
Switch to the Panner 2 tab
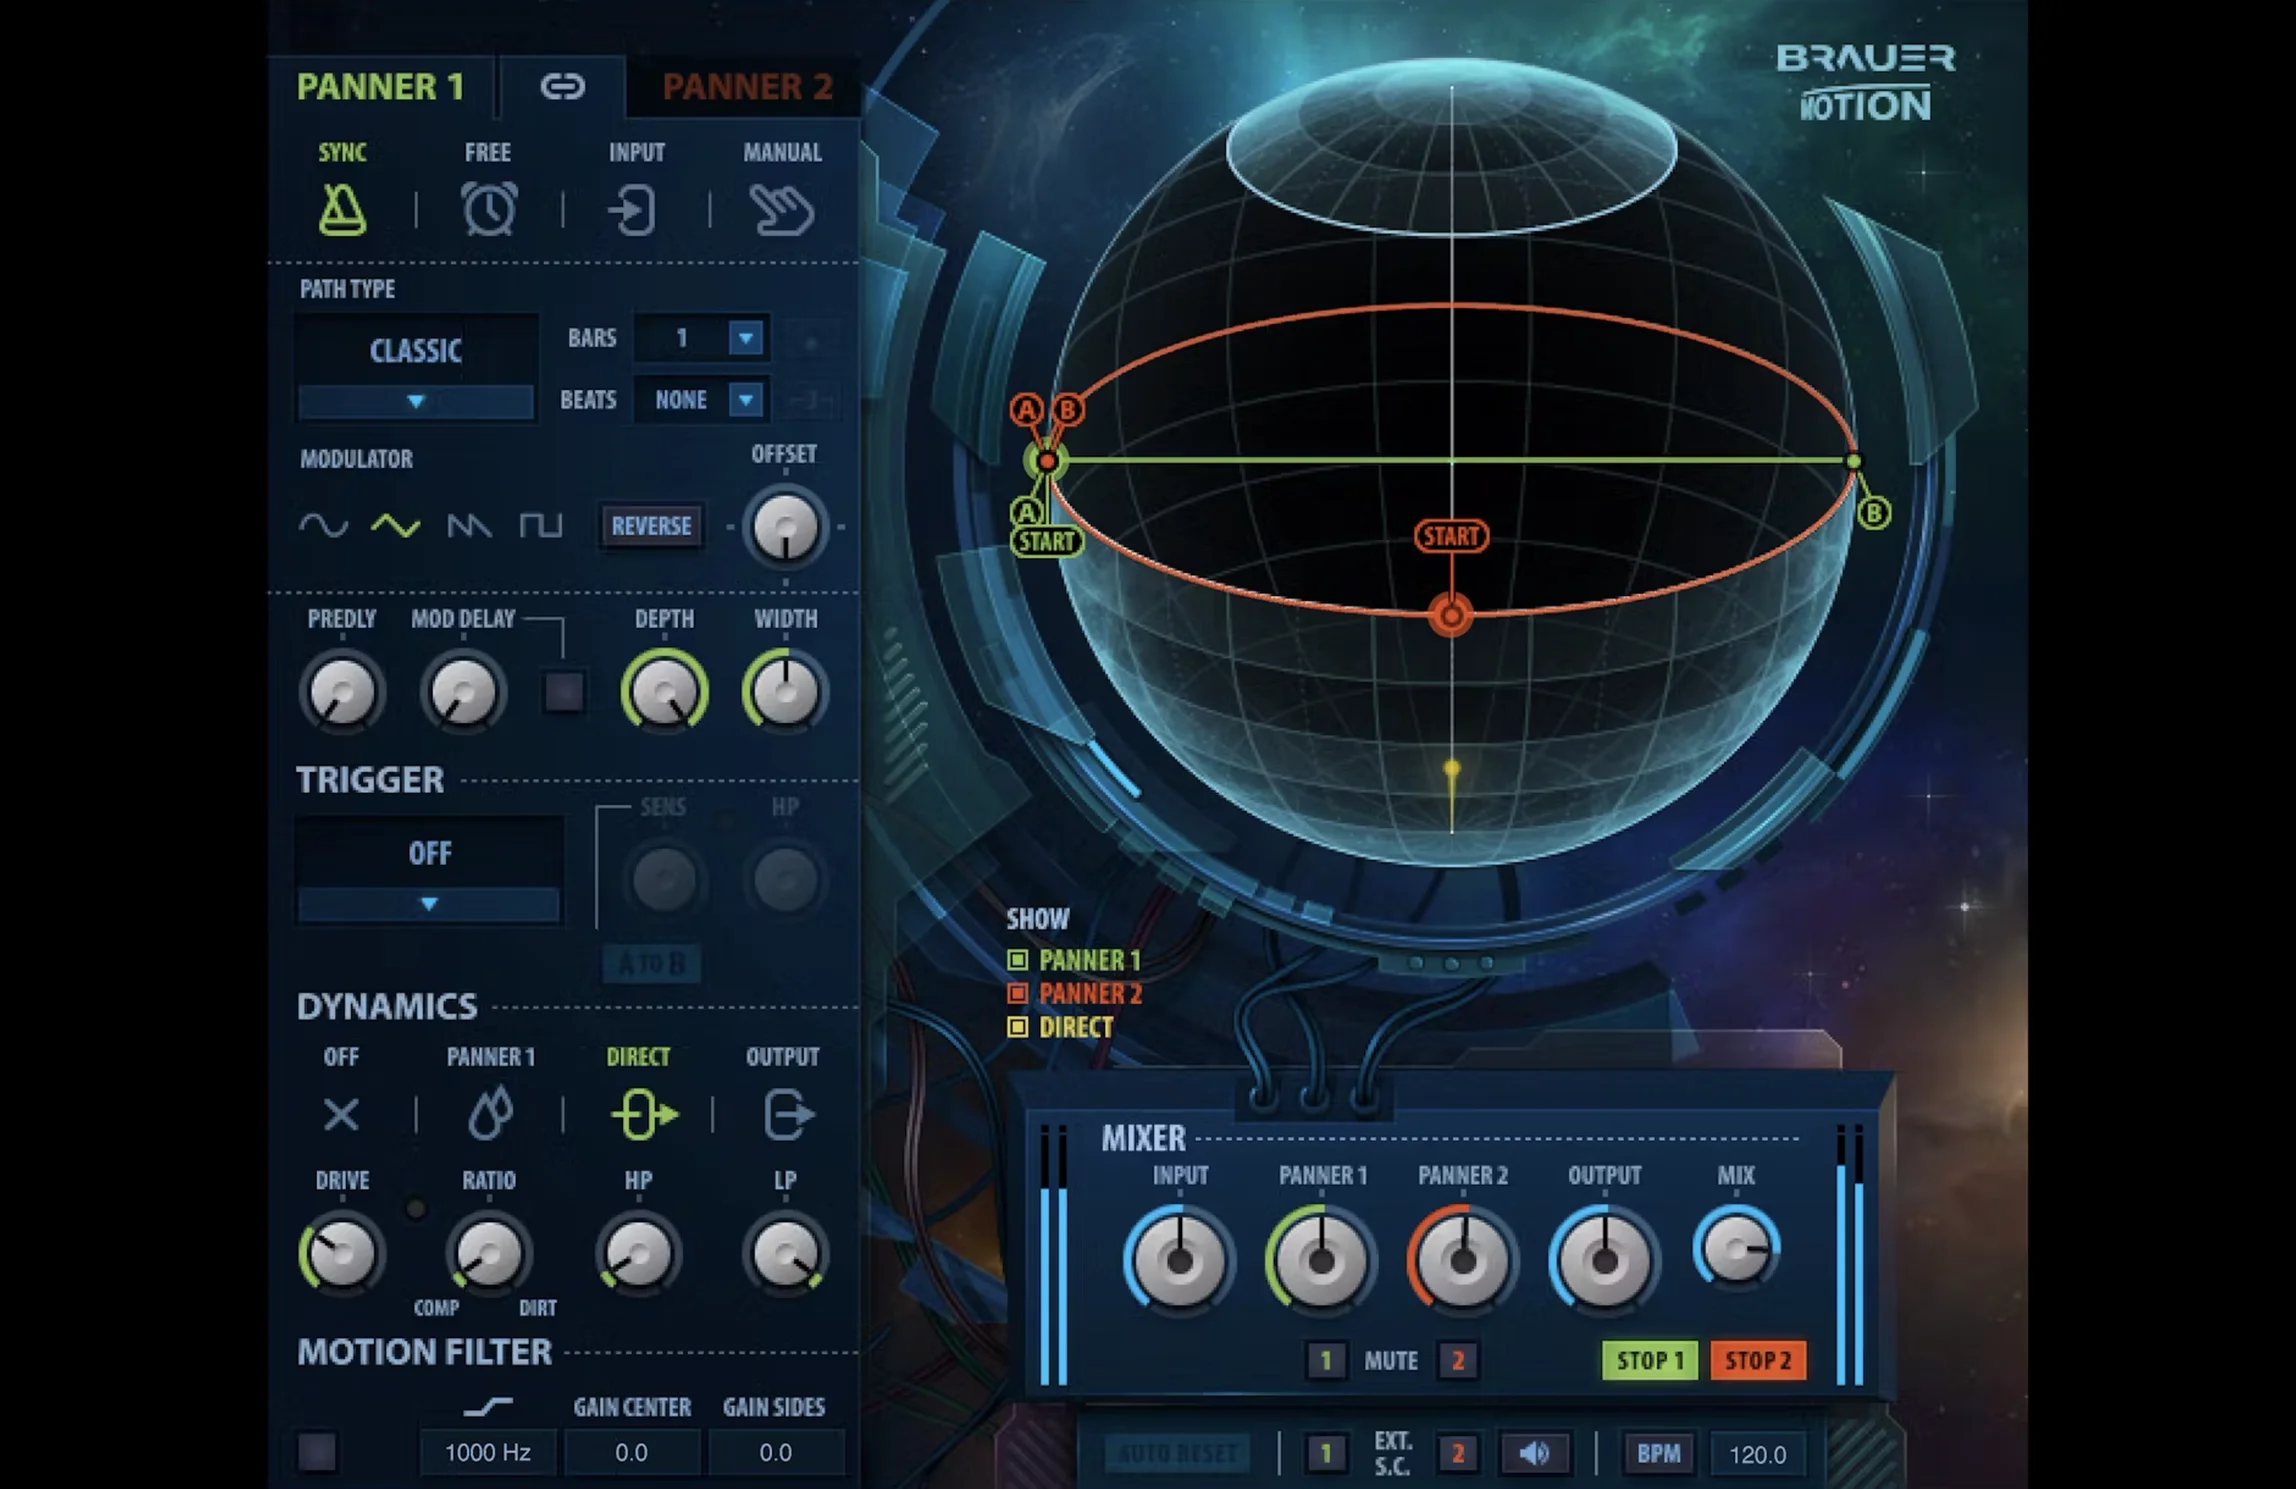click(x=746, y=87)
